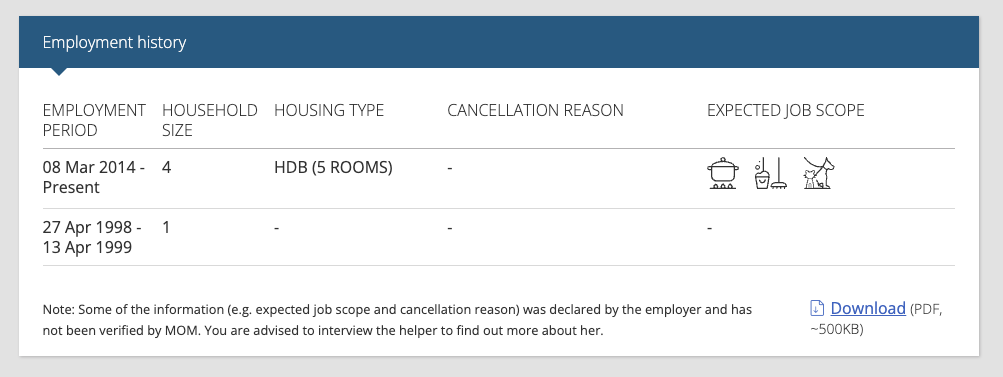
Task: Click the PDF download file icon
Action: click(x=816, y=309)
